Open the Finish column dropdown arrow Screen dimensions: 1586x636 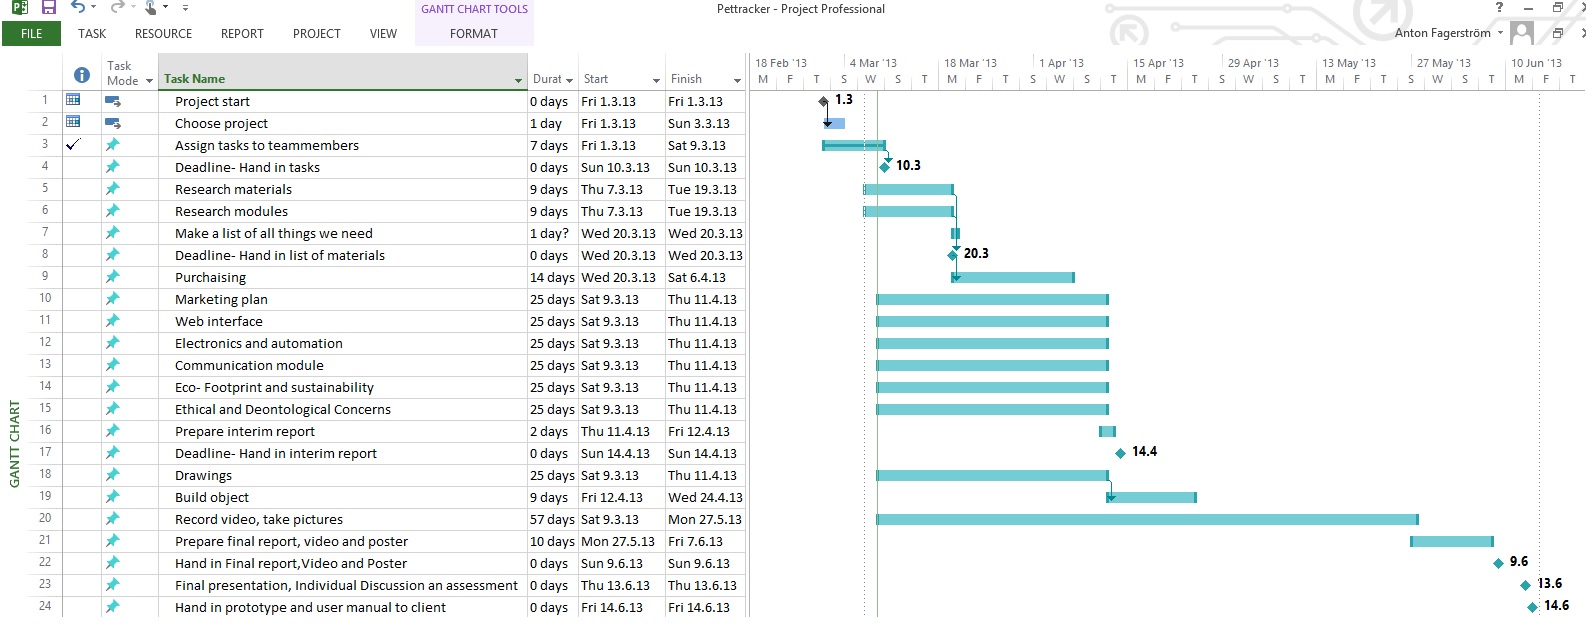pos(737,80)
